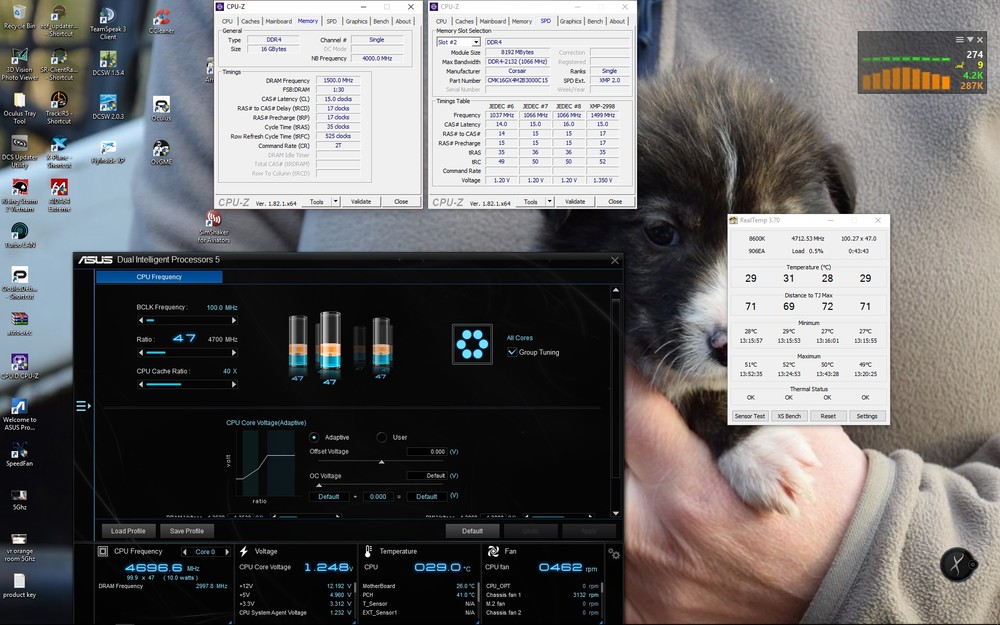This screenshot has height=625, width=1000.
Task: Click the All Cores five-dot icon
Action: click(x=472, y=344)
